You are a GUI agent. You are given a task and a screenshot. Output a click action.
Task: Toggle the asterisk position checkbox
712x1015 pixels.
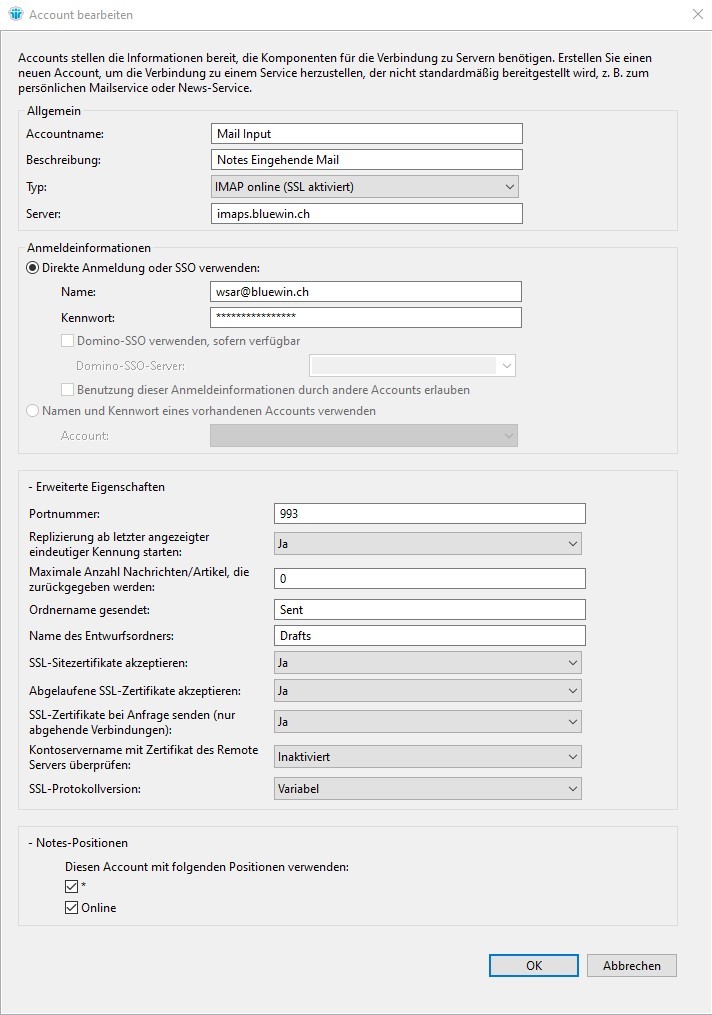(x=71, y=887)
